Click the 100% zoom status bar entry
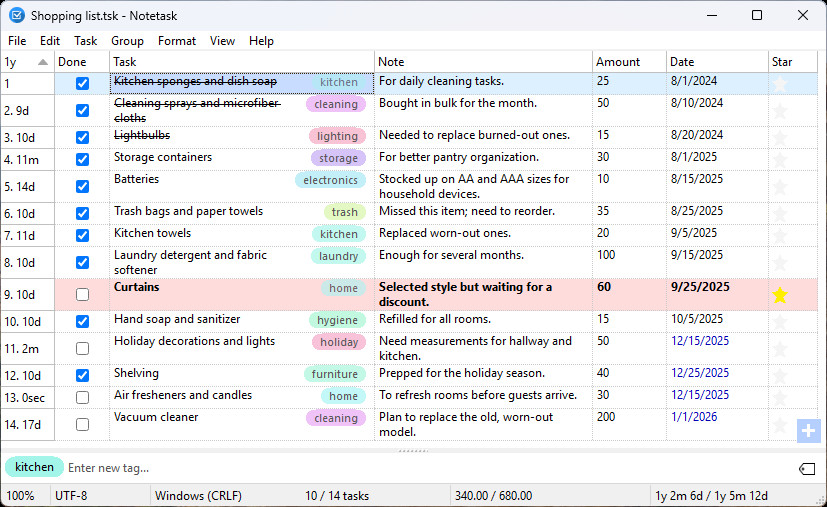Image resolution: width=827 pixels, height=507 pixels. point(20,496)
